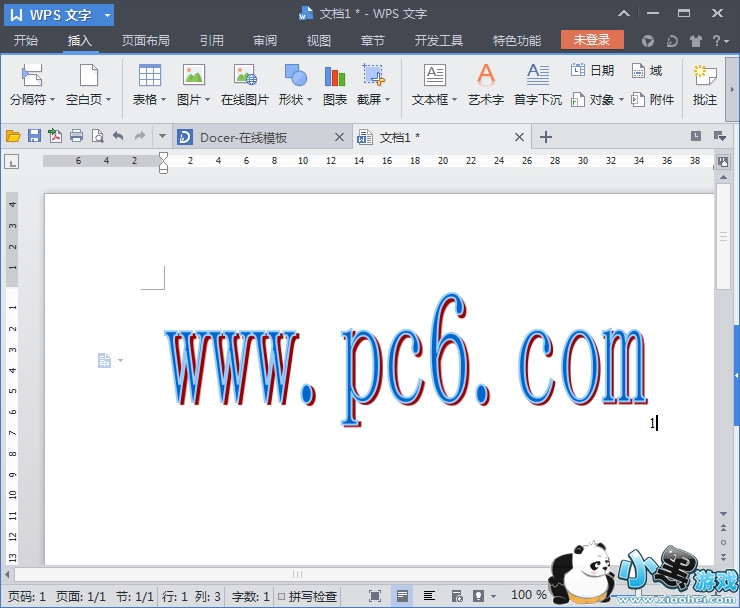The width and height of the screenshot is (740, 608).
Task: Insert a section break with 分隔符
Action: [32, 85]
